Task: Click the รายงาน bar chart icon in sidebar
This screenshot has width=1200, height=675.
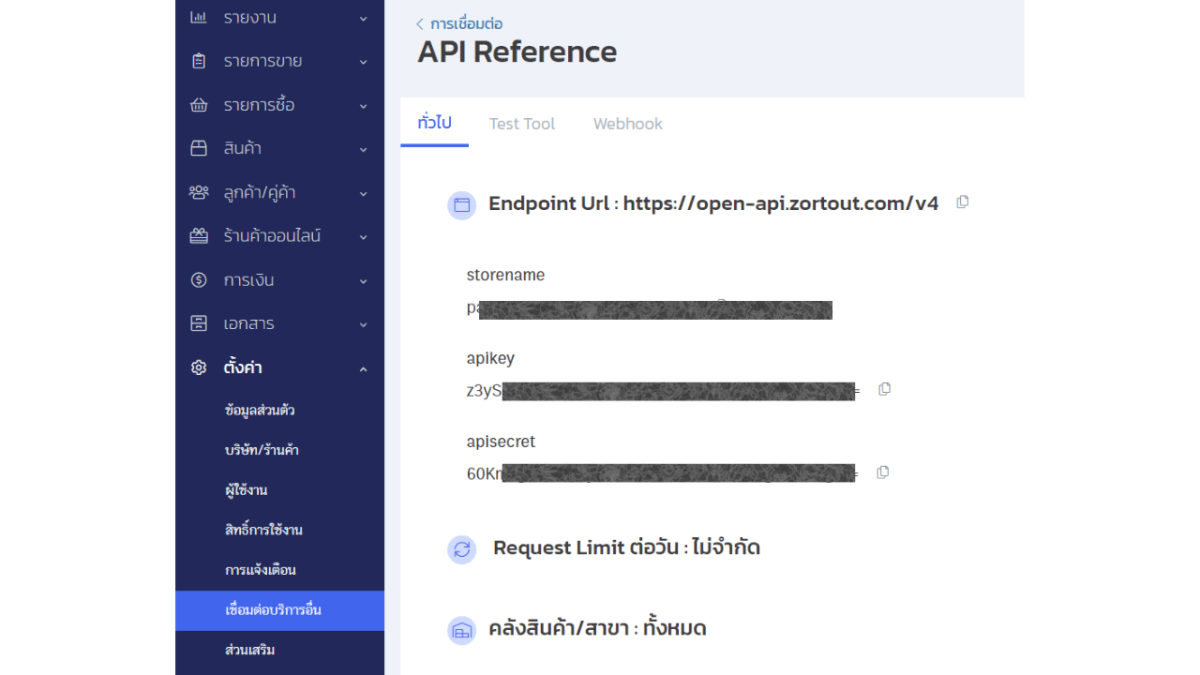Action: click(196, 17)
